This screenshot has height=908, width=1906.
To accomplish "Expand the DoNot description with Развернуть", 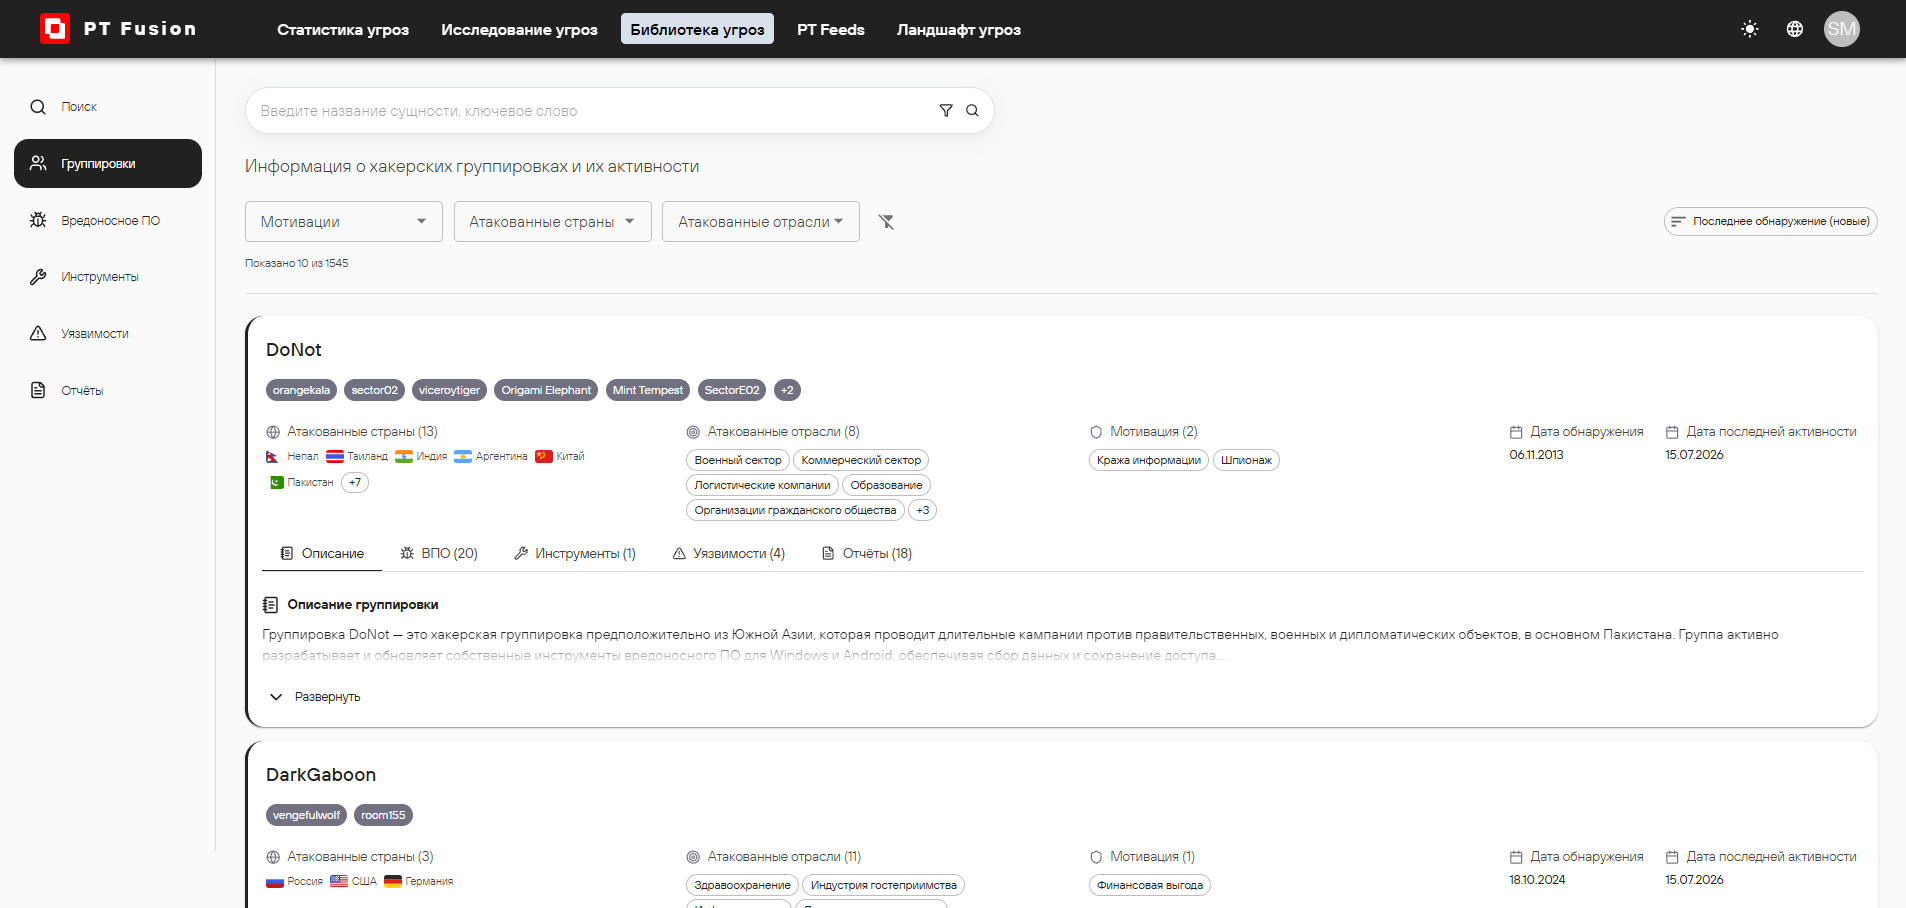I will [315, 697].
